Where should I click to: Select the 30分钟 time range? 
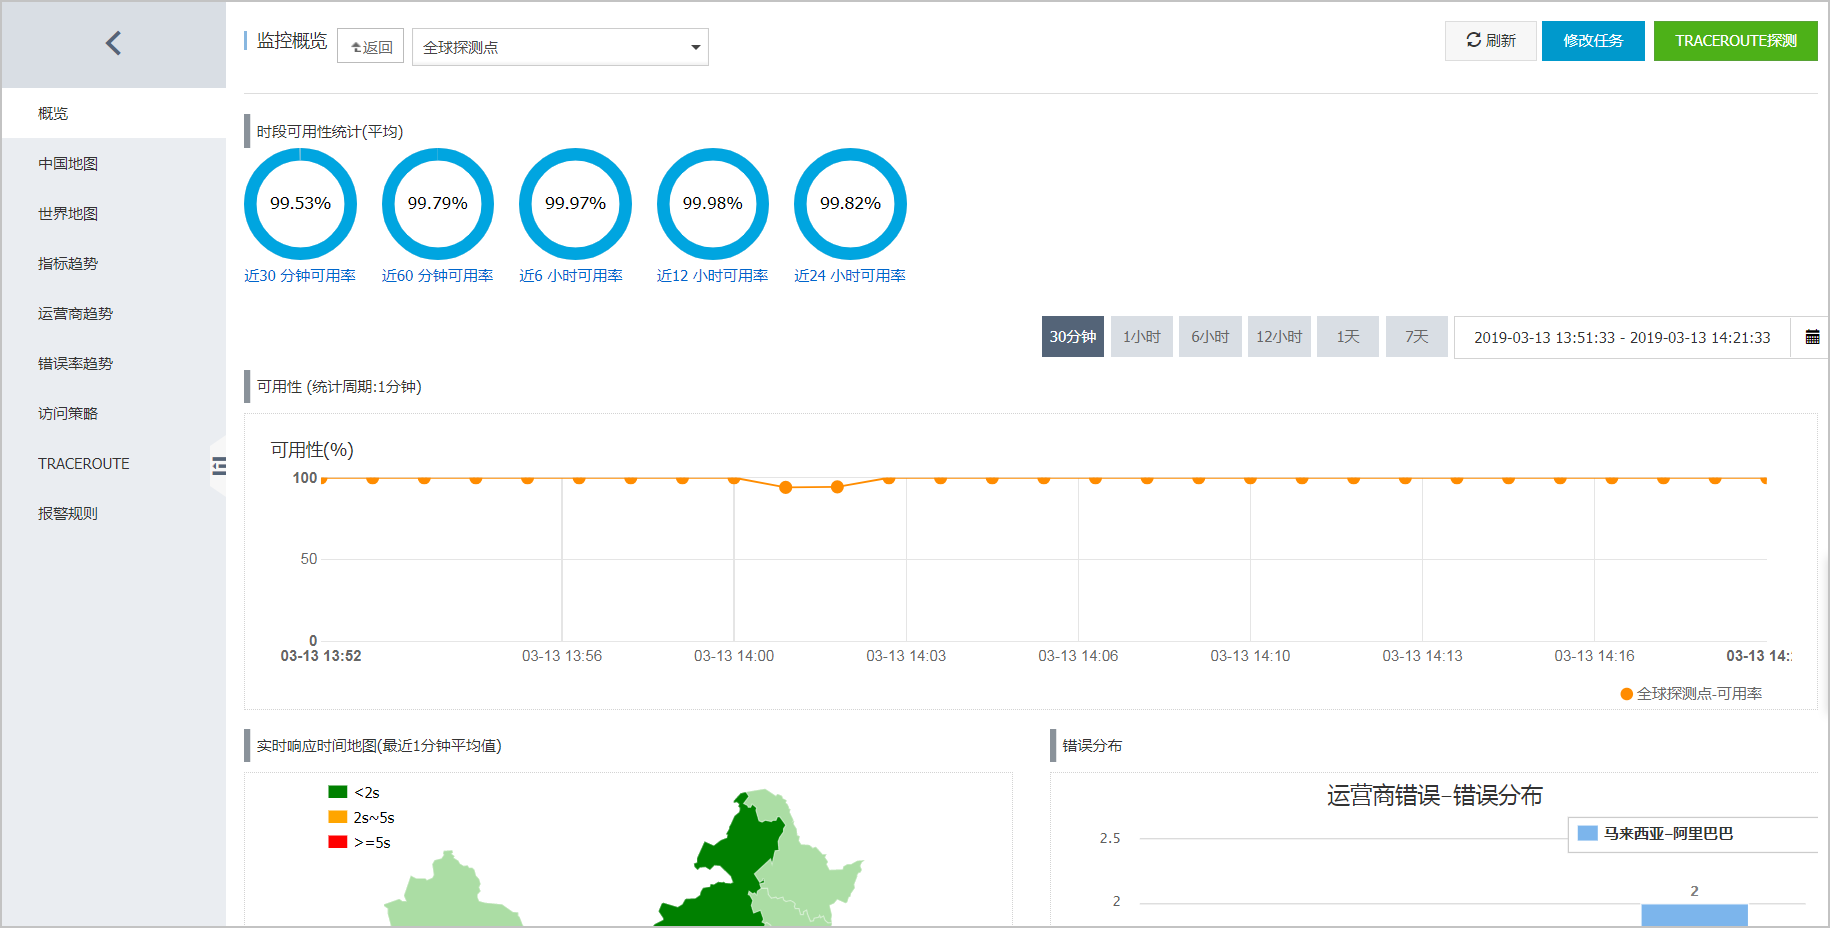1072,337
